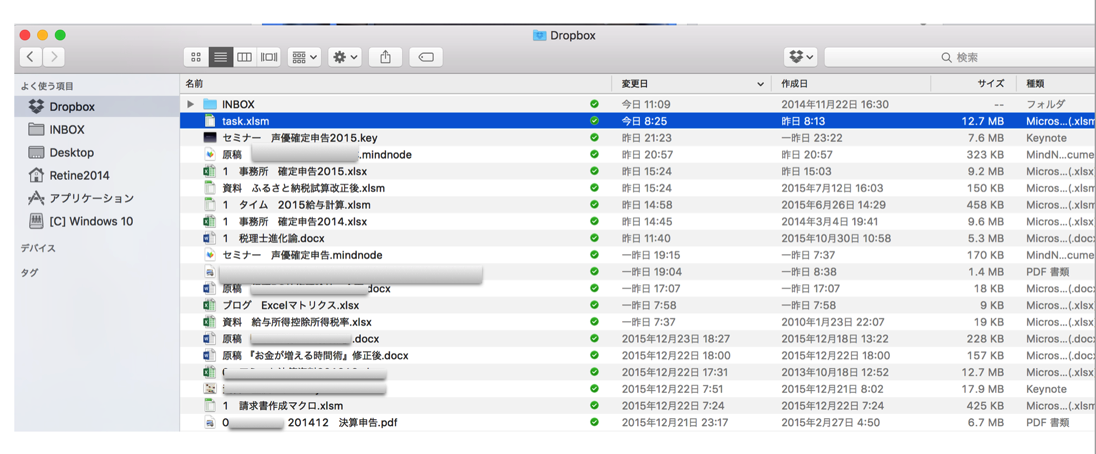Screen dimensions: 1096x454
Task: Click the Excel icon of 1 事務所 確定申告2015.xlsx
Action: click(208, 171)
